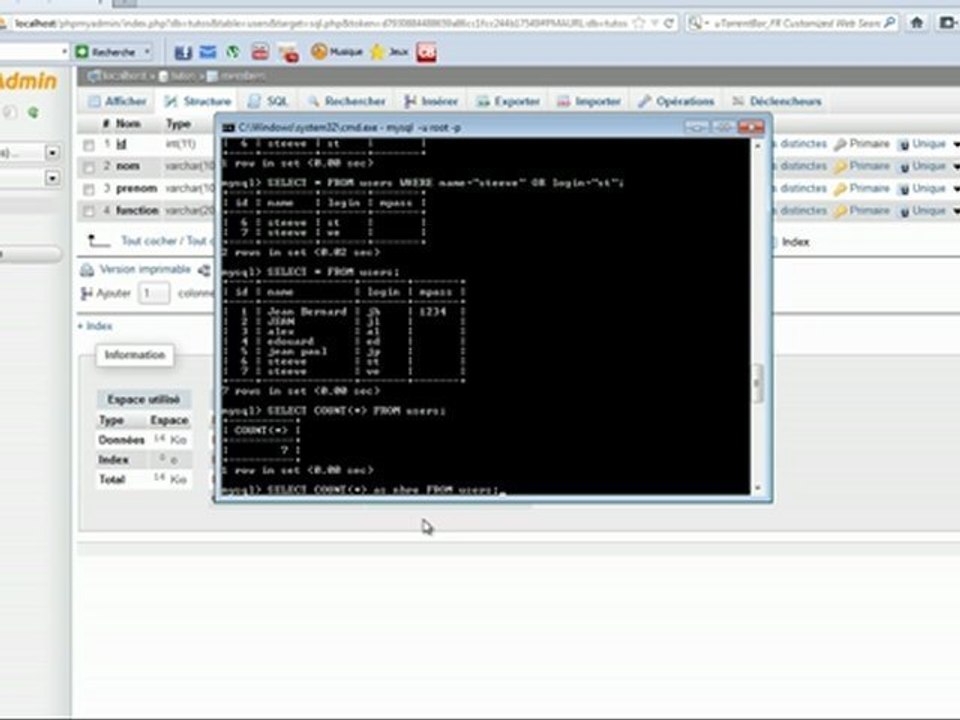Check the id column checkbox
Viewport: 960px width, 720px height.
click(x=89, y=145)
